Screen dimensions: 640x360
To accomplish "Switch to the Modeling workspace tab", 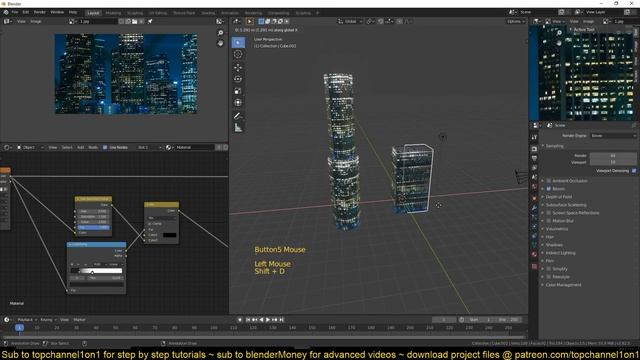I will 113,13.
